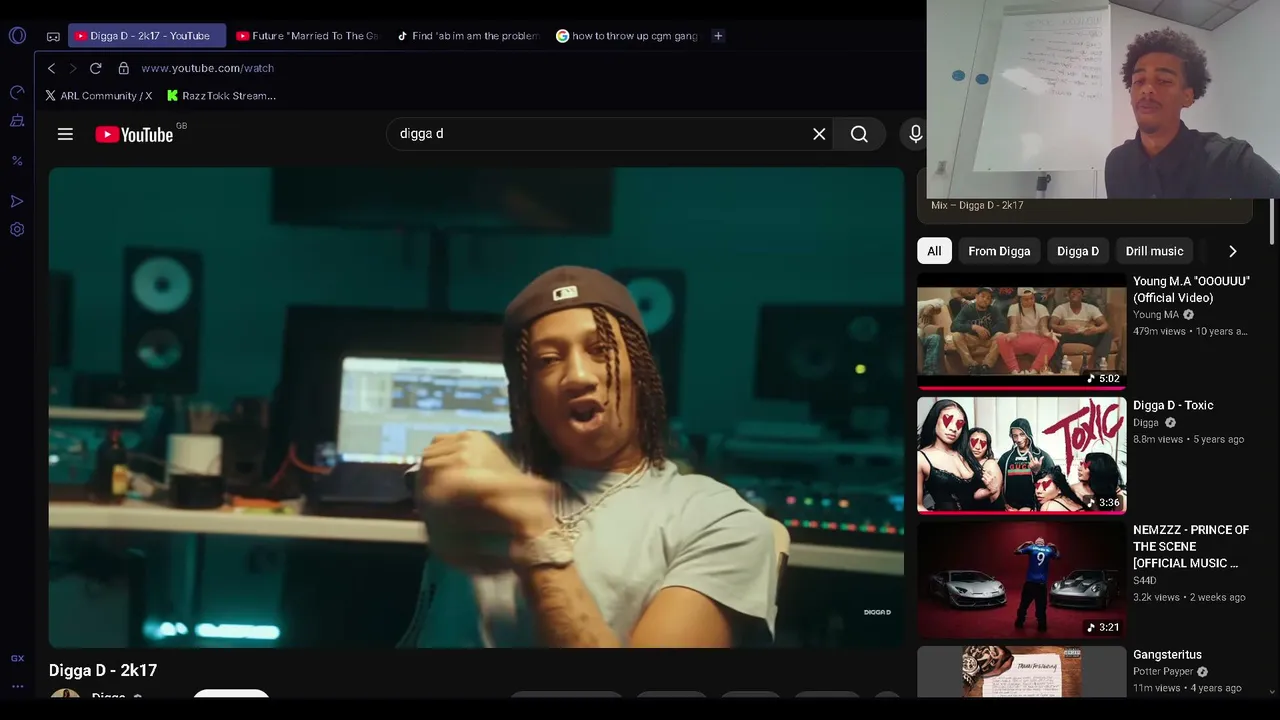Click the 3.2k views • 2 weeks ago text
This screenshot has width=1280, height=720.
pyautogui.click(x=1189, y=597)
